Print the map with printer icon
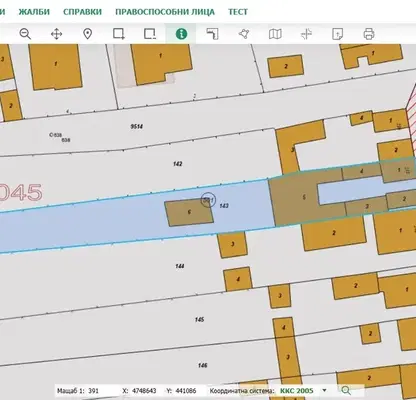Viewport: 416px width, 400px height. [369, 34]
